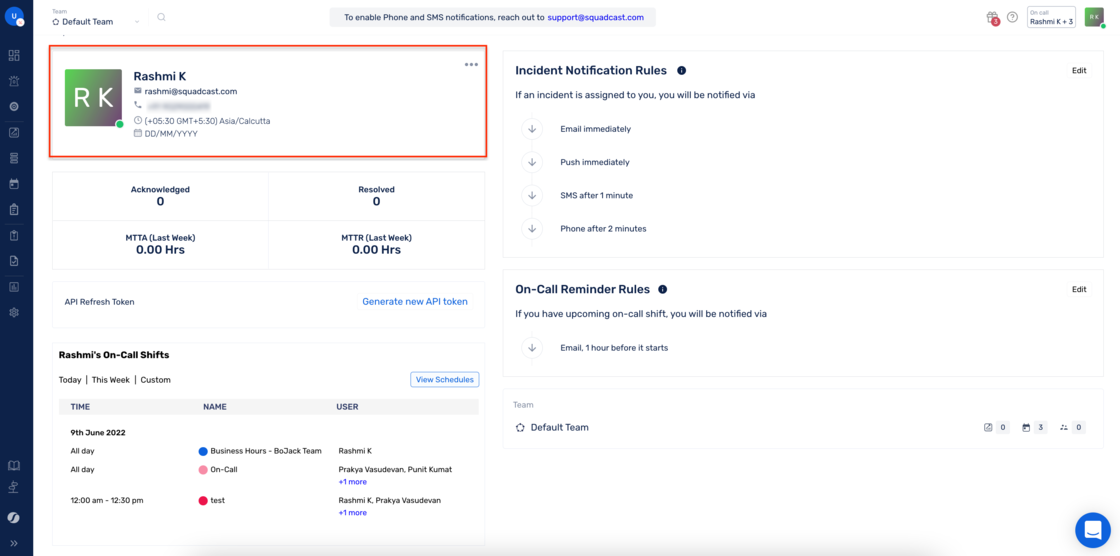This screenshot has width=1120, height=556.
Task: Click the Asia/Calcutta timezone text
Action: tap(207, 121)
